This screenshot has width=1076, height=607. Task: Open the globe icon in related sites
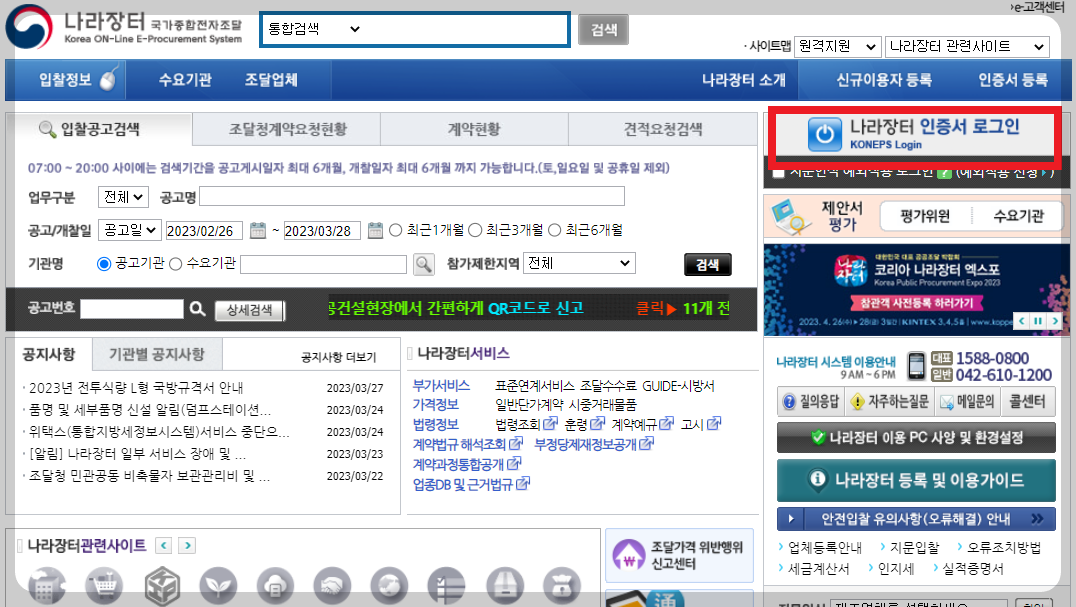[x=390, y=586]
